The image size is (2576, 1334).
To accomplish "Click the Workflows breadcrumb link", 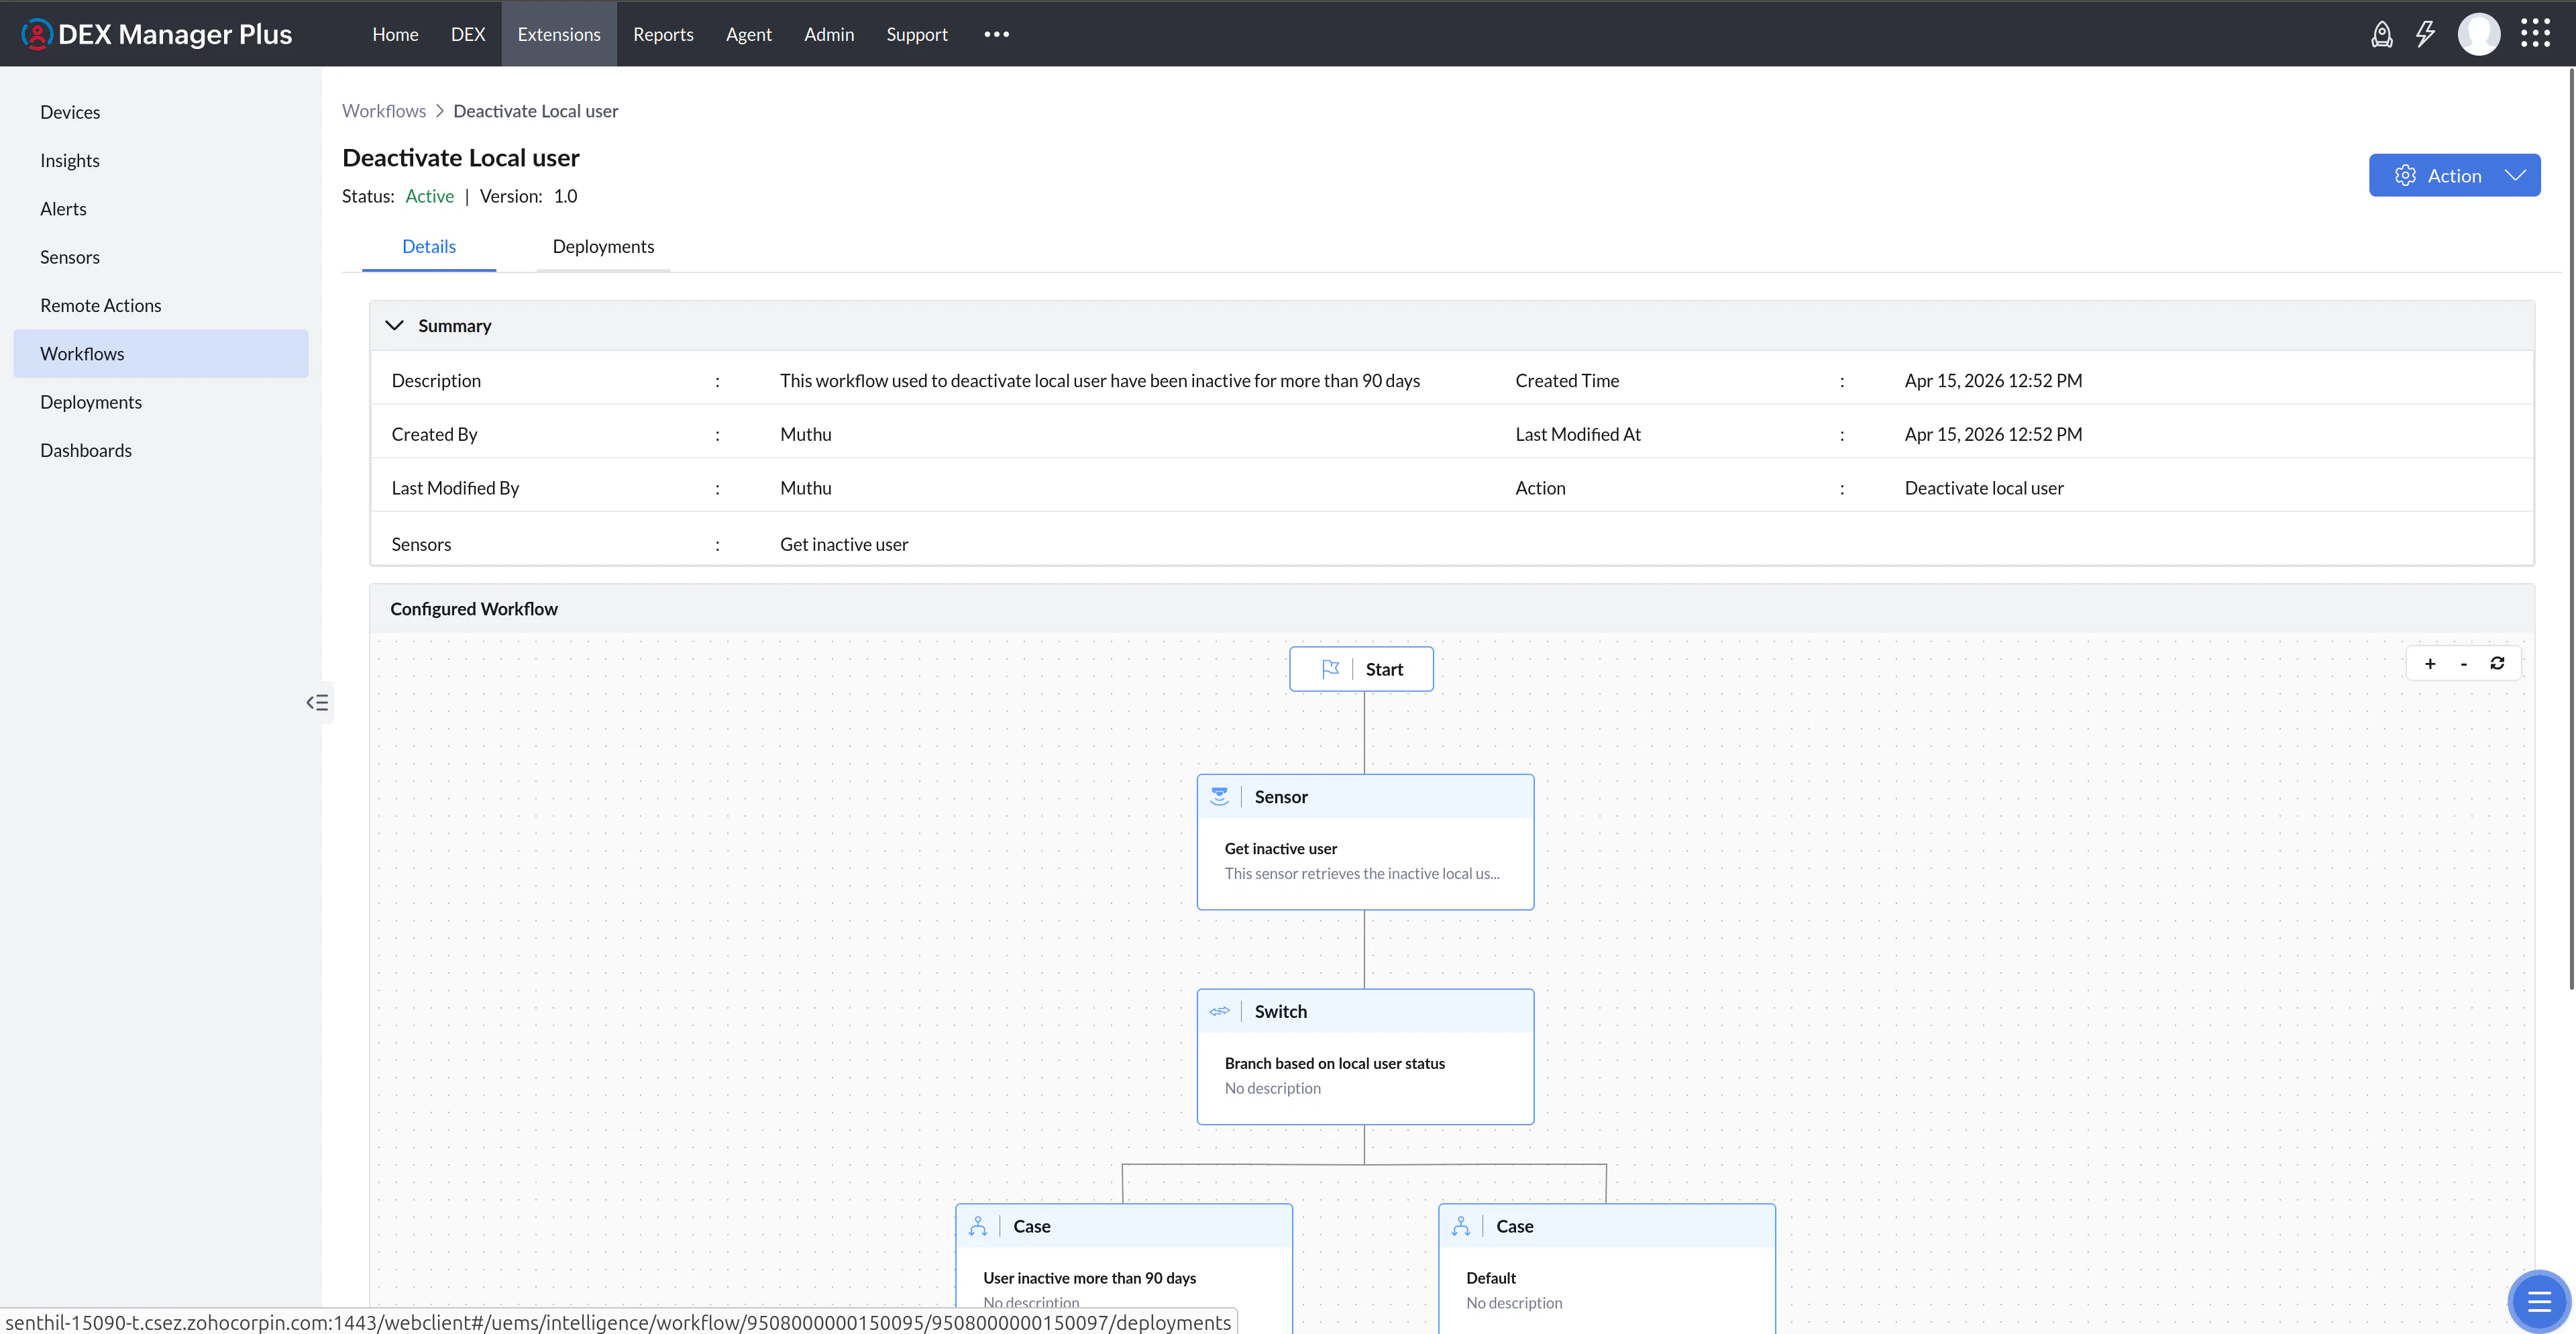I will tap(384, 111).
